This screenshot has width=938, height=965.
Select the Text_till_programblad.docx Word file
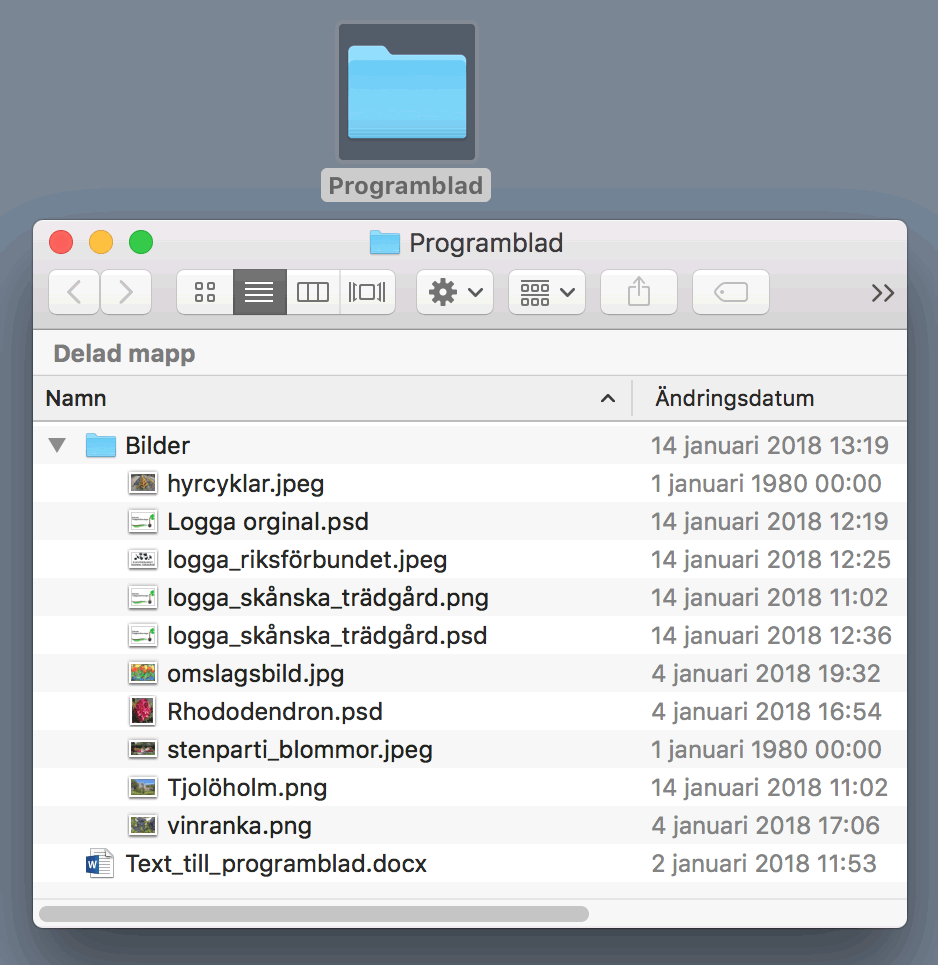(x=276, y=864)
